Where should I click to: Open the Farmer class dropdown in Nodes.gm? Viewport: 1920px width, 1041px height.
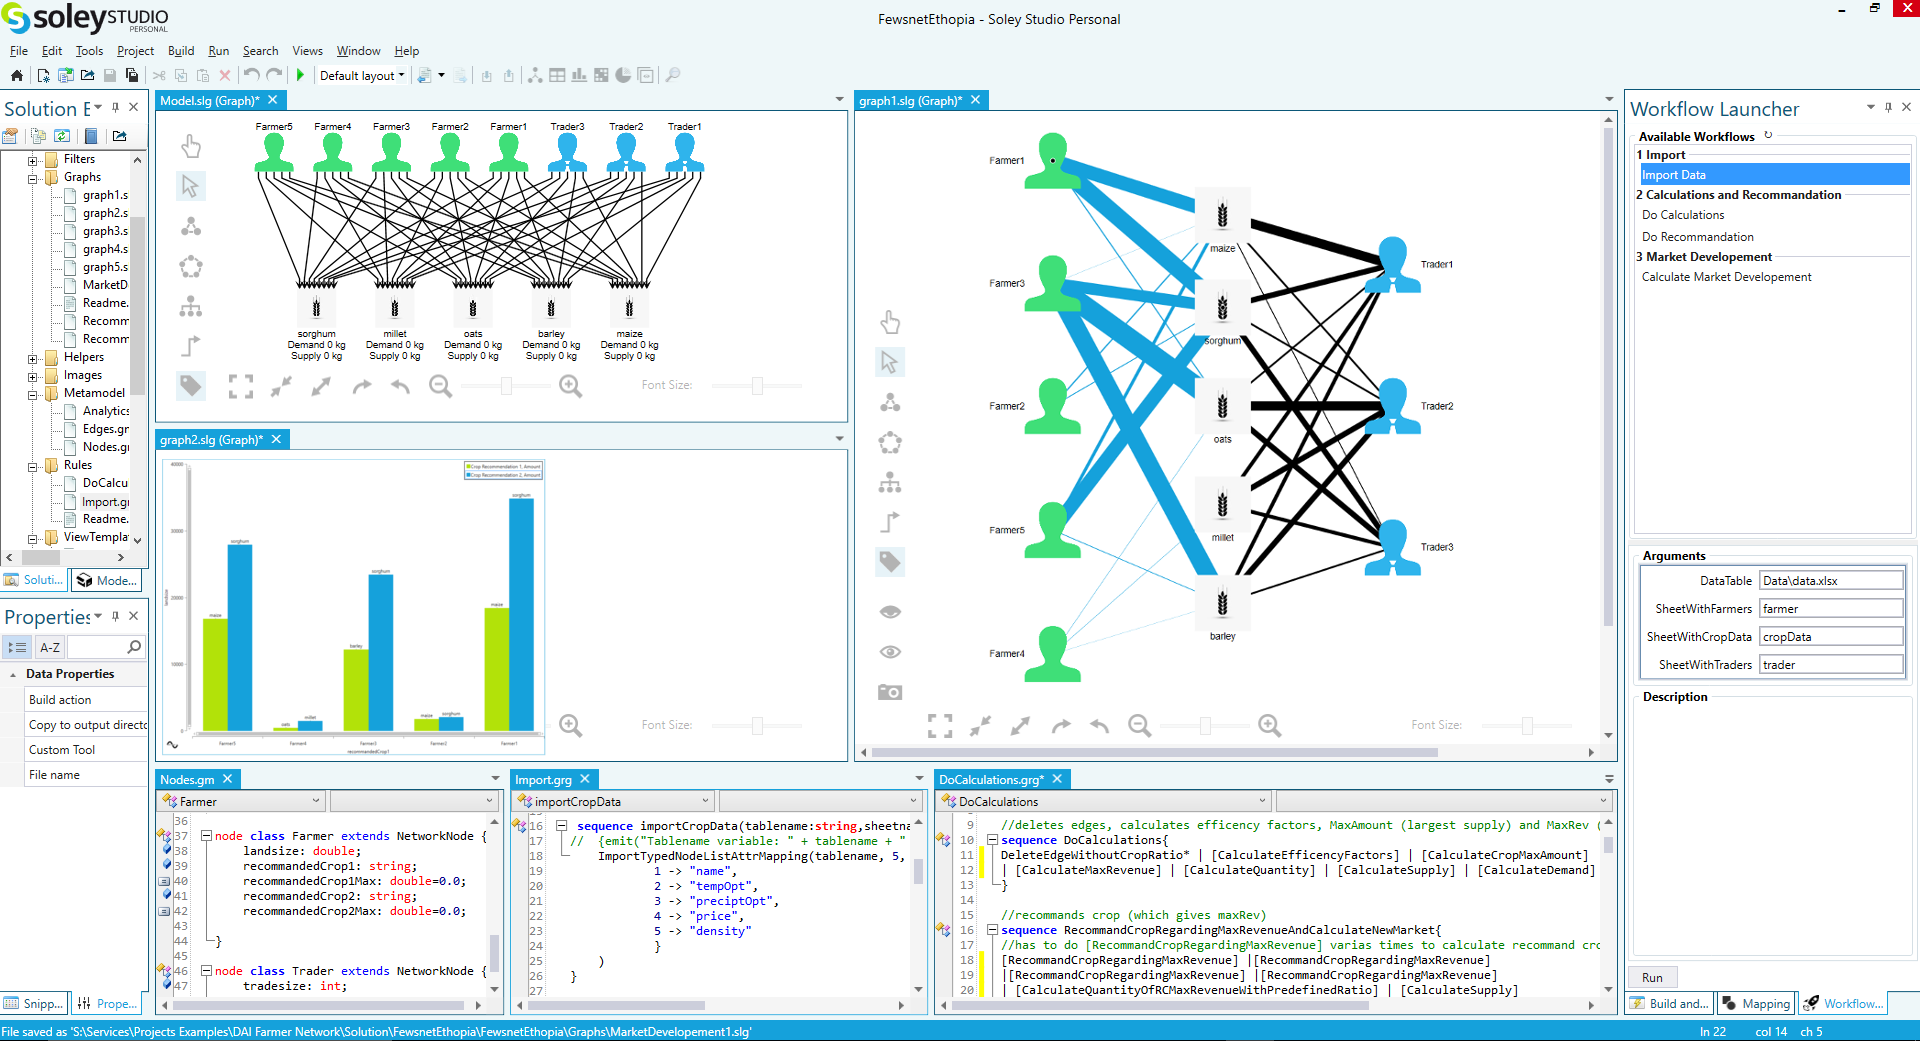click(x=241, y=801)
